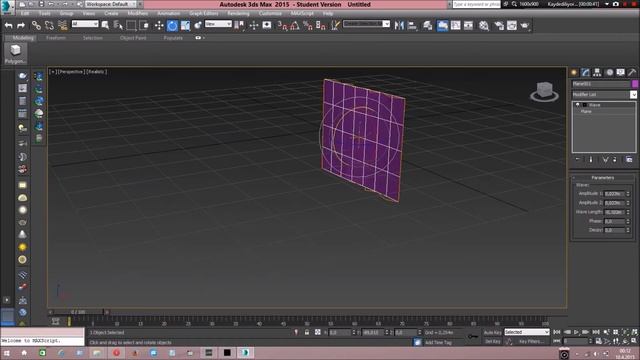The width and height of the screenshot is (640, 360).
Task: Click Play Animation button
Action: pyautogui.click(x=576, y=332)
